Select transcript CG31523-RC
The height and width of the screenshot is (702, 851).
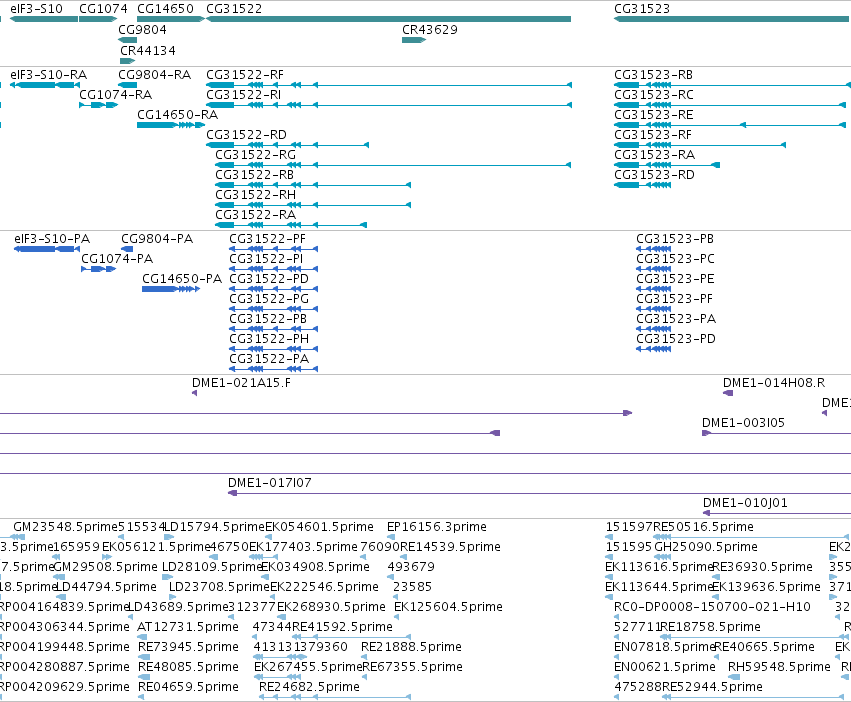coord(730,105)
